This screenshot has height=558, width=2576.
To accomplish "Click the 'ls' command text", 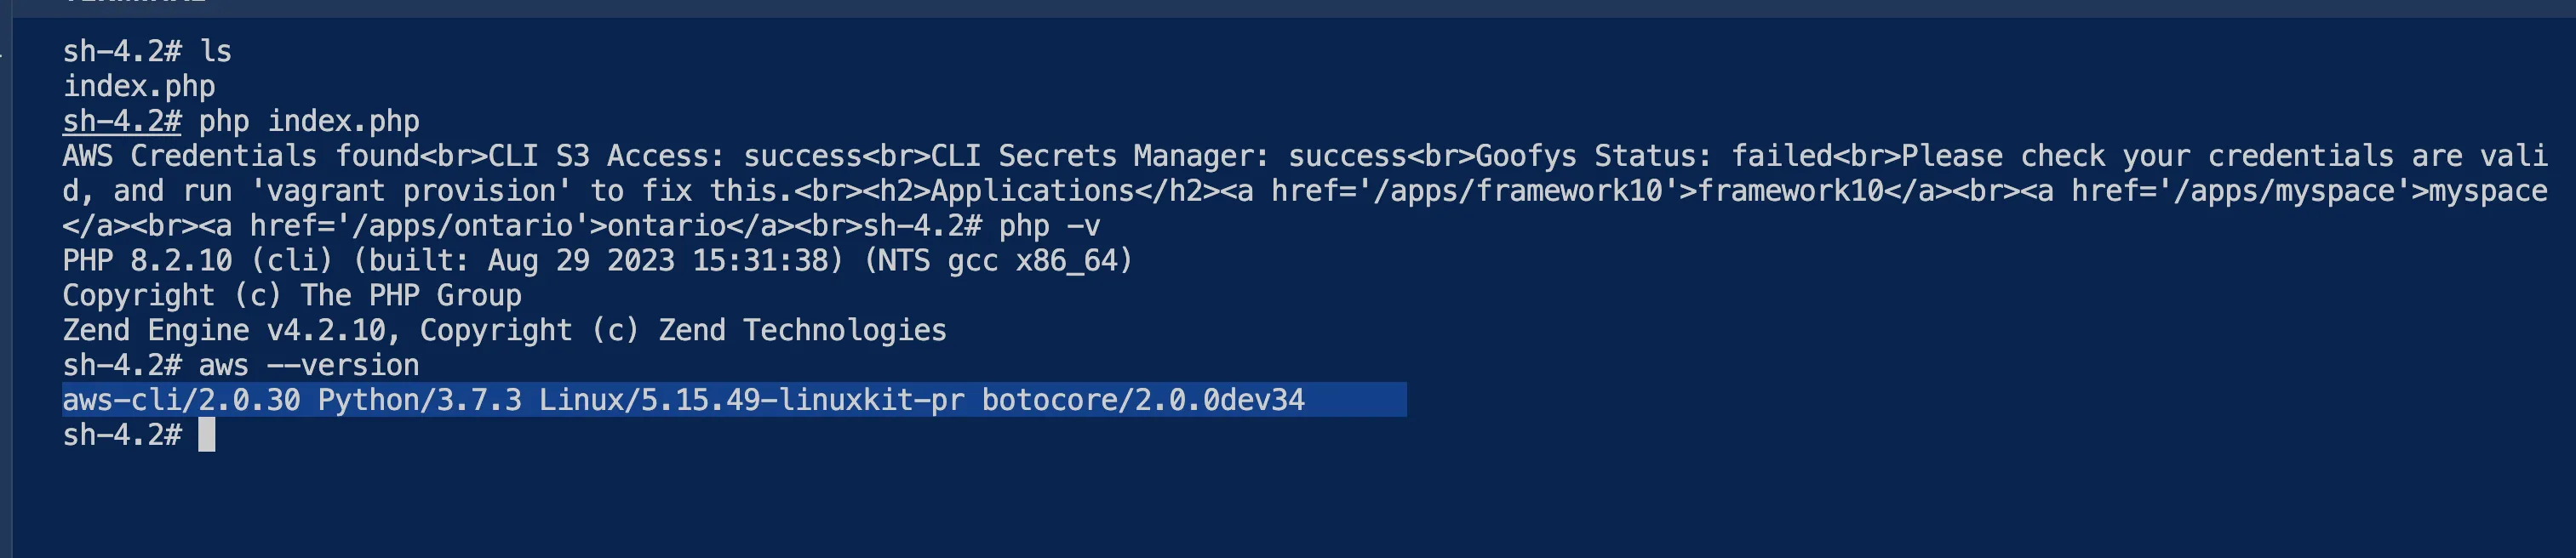I will tap(216, 51).
